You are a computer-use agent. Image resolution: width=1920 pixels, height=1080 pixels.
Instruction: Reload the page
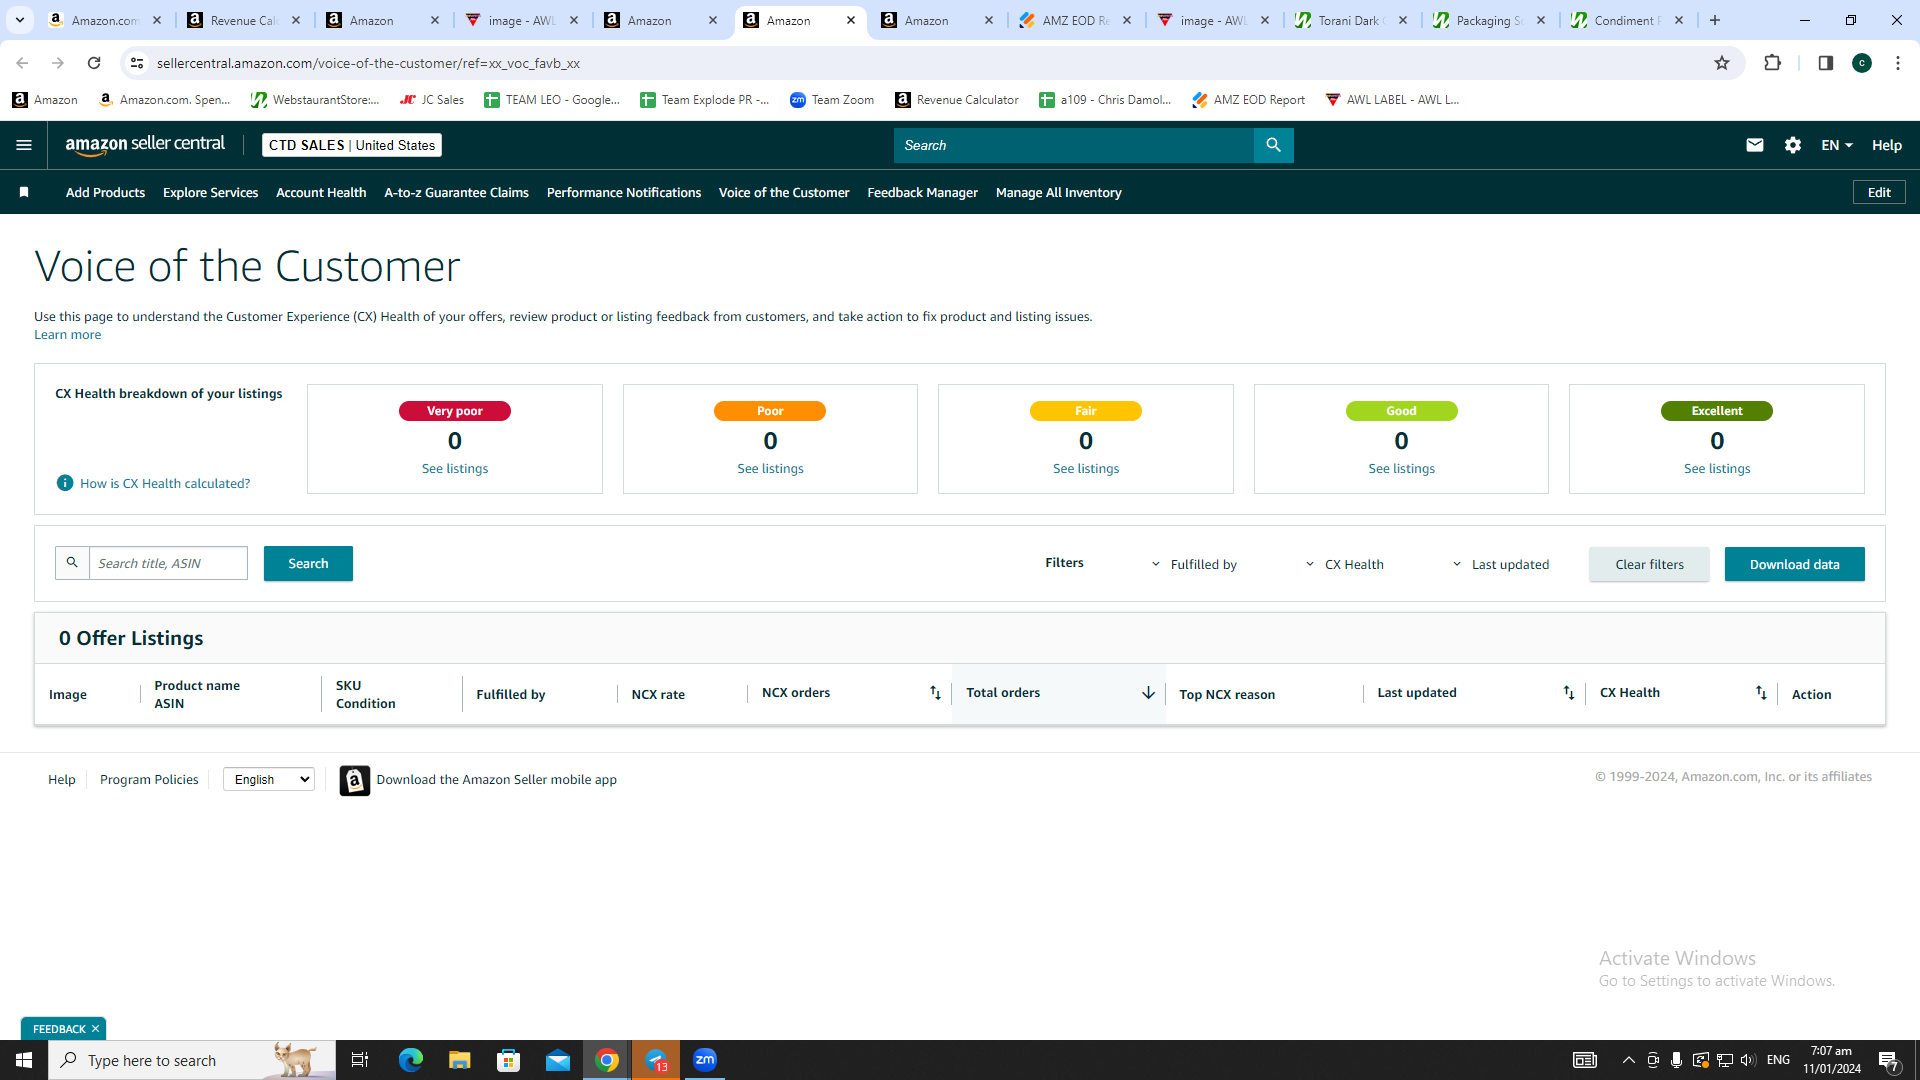tap(94, 63)
